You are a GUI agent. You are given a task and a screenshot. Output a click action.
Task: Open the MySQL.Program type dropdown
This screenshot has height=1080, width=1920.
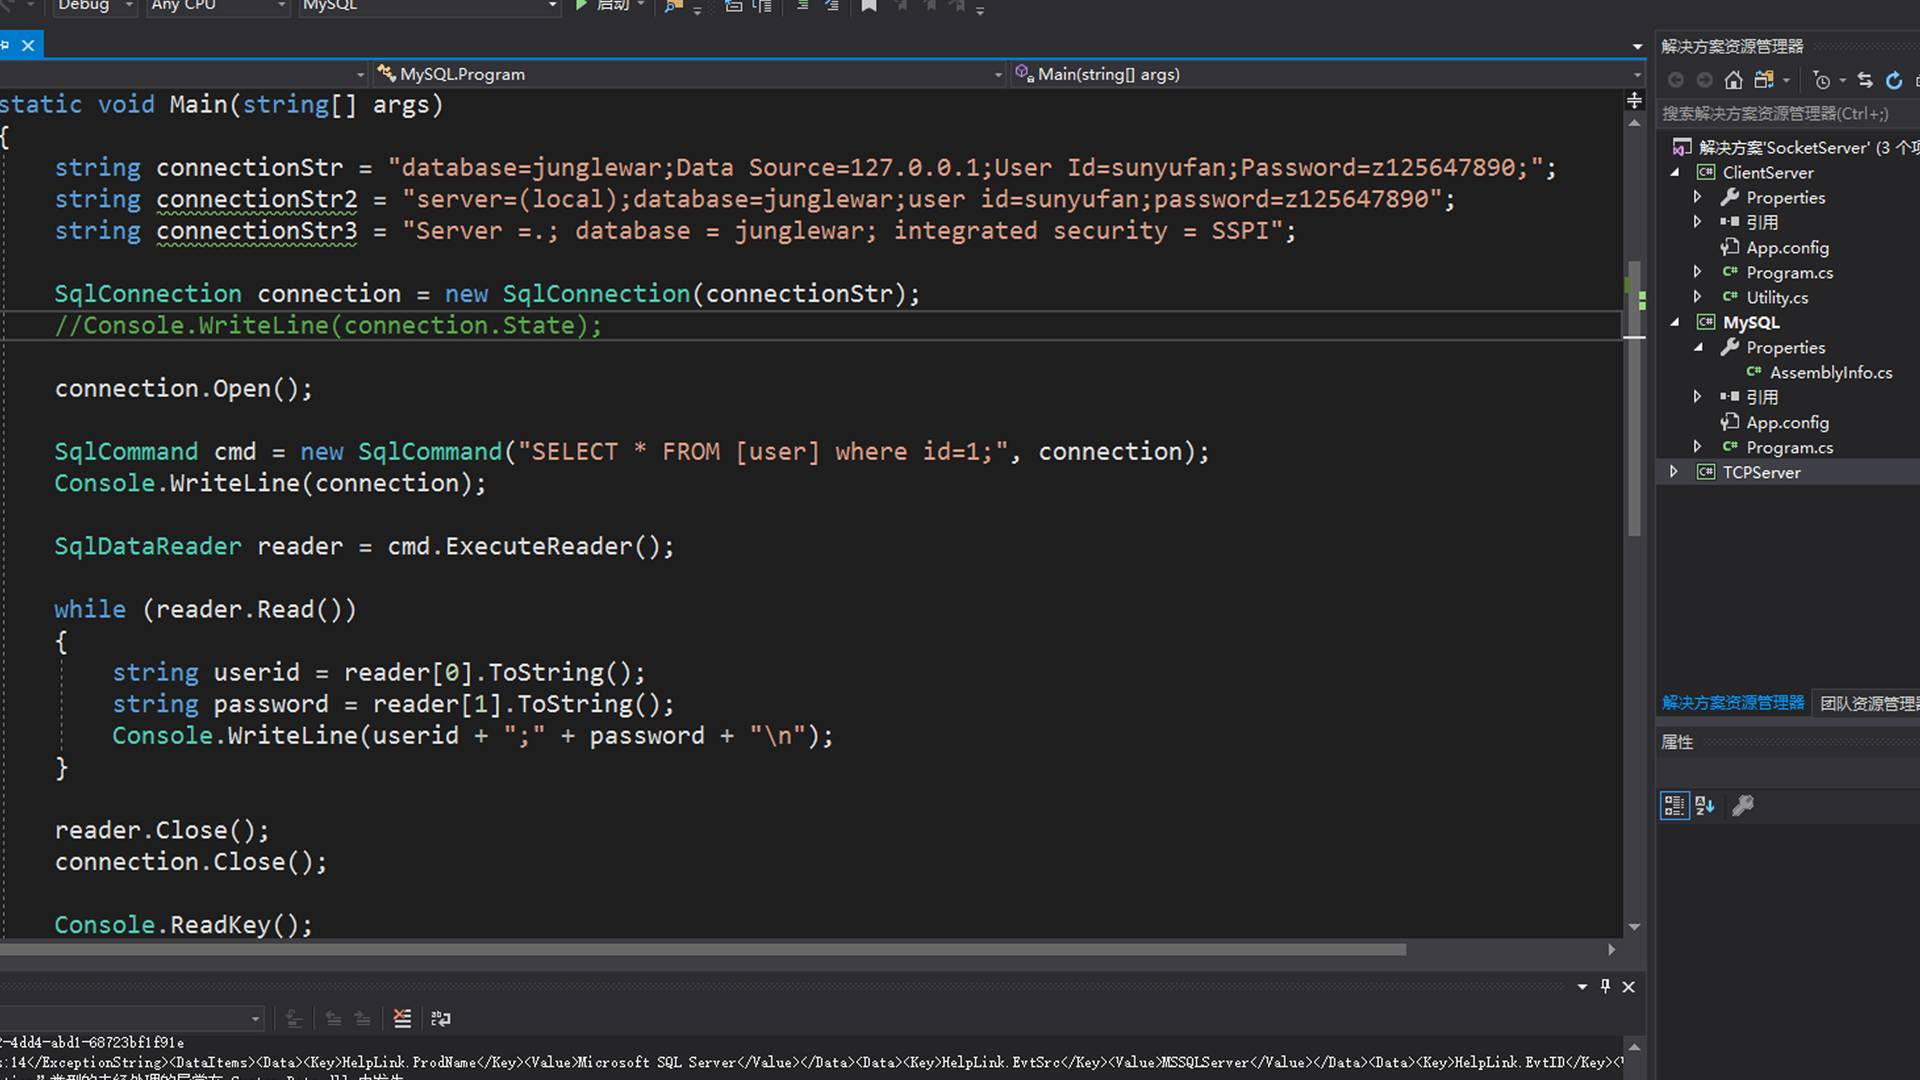689,74
